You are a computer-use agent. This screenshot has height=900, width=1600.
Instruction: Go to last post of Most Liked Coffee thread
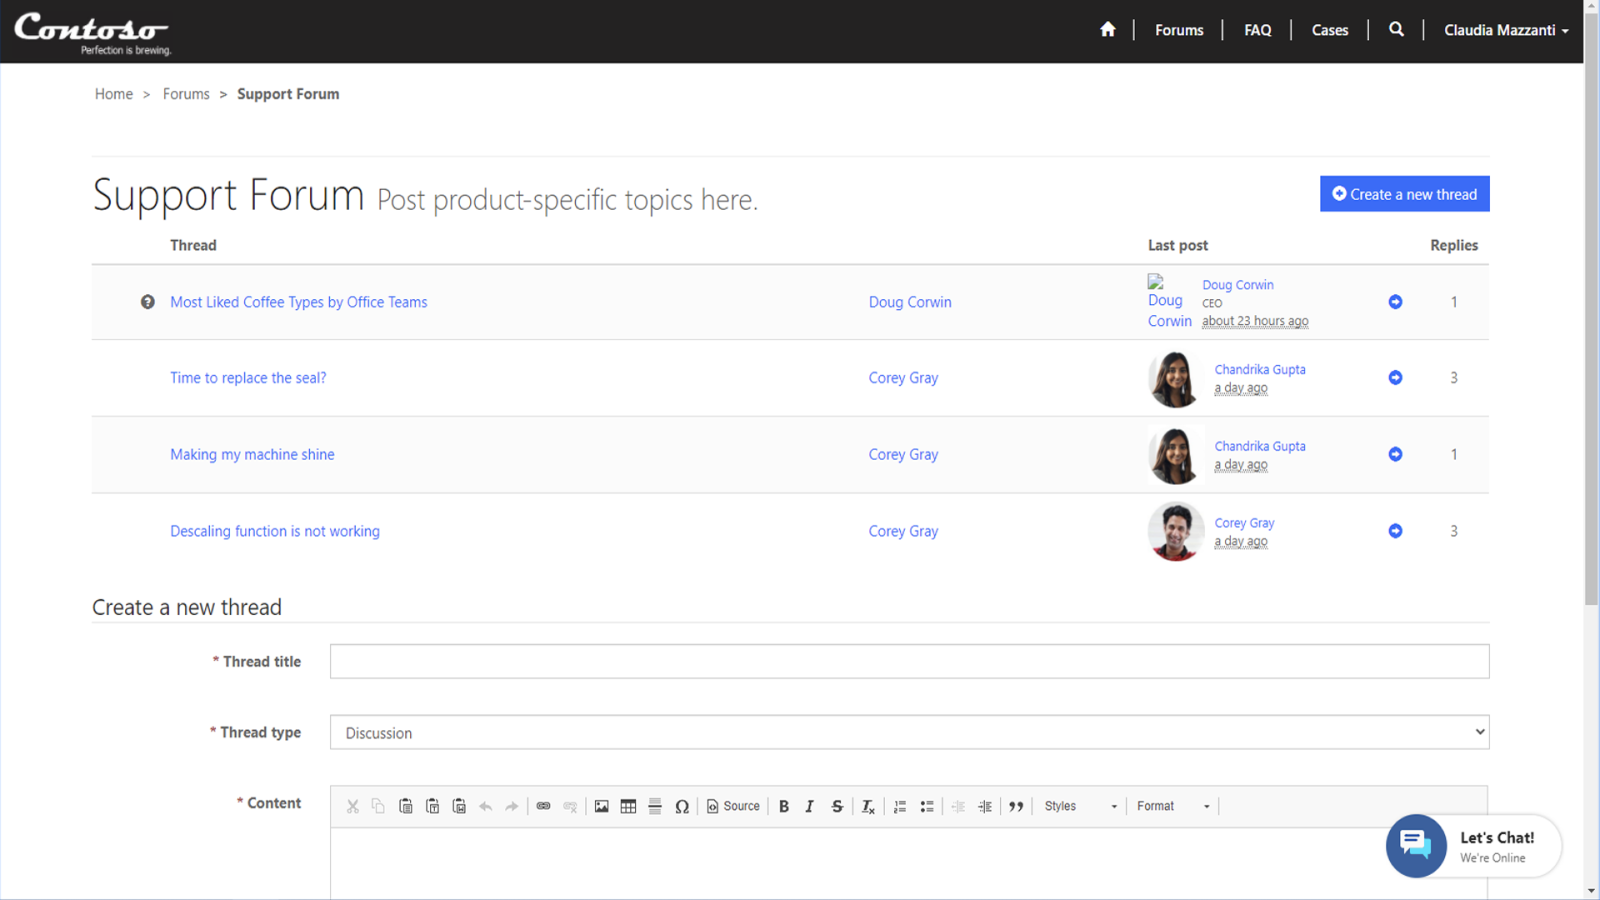click(1395, 302)
